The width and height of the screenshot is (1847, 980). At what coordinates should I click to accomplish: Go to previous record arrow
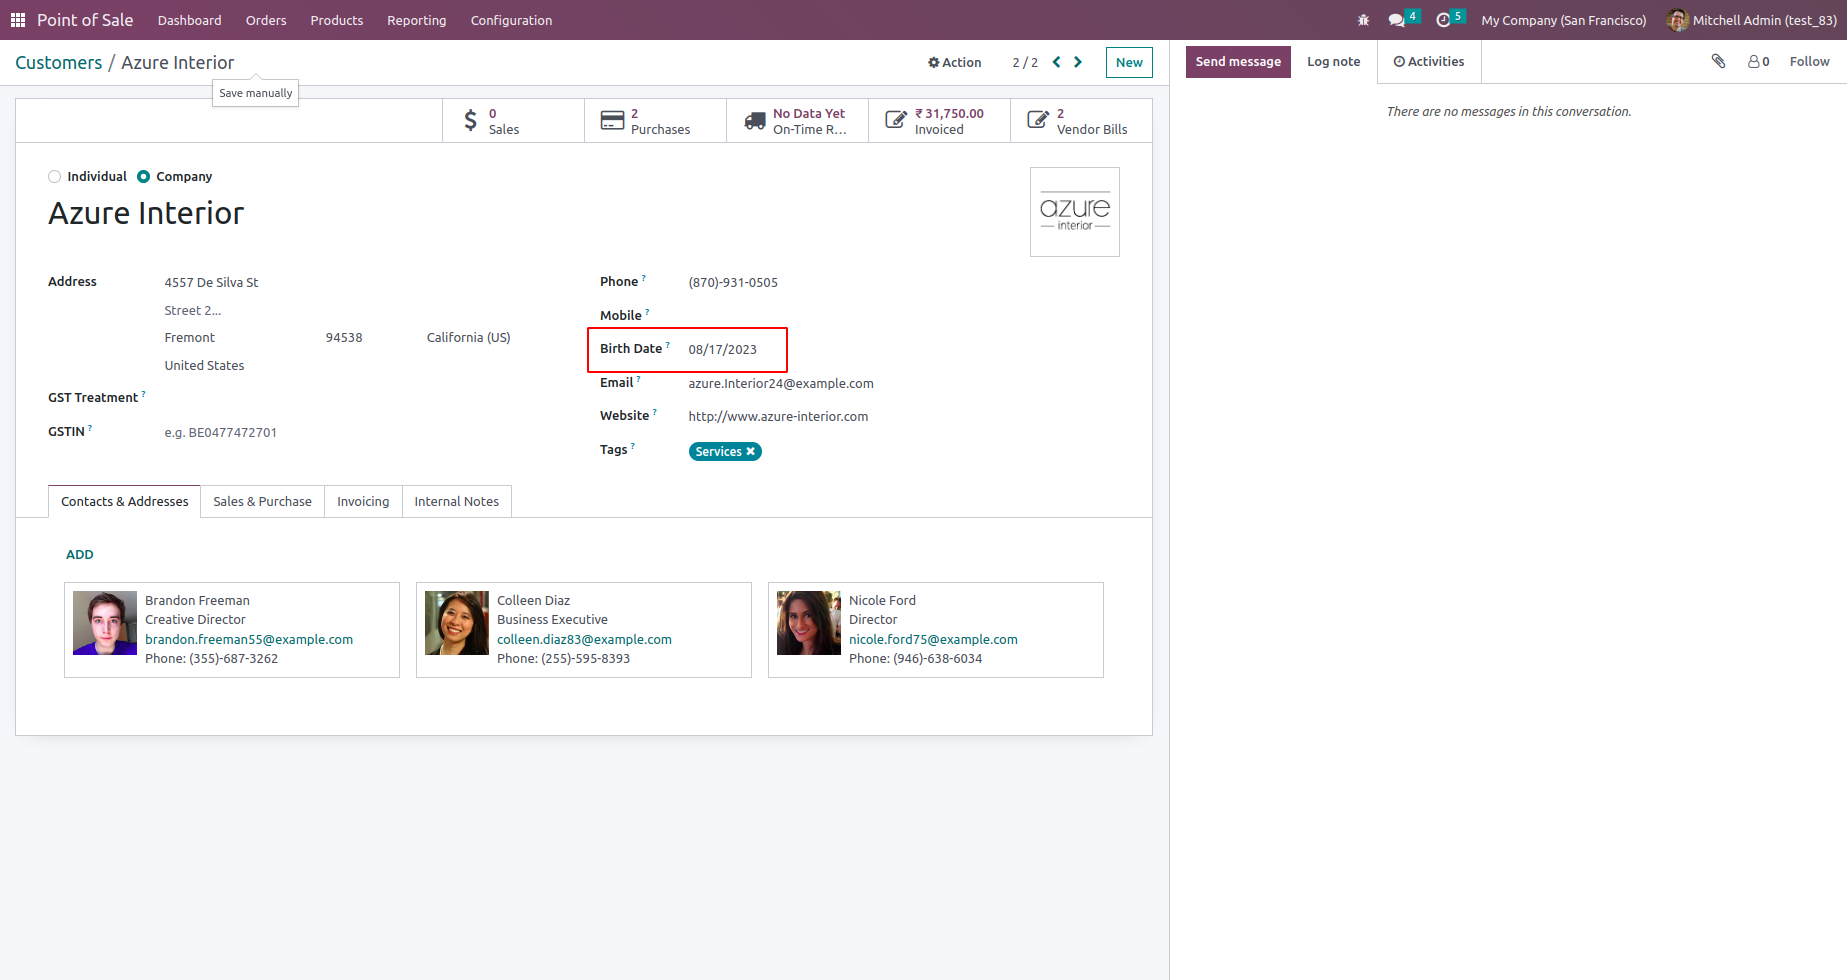1056,62
